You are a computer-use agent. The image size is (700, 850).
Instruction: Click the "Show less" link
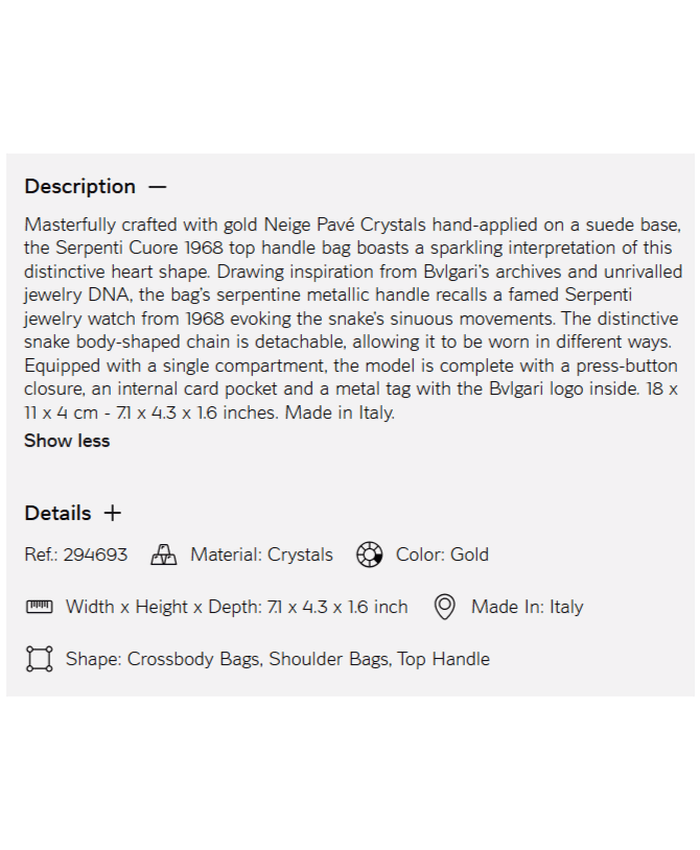point(67,441)
